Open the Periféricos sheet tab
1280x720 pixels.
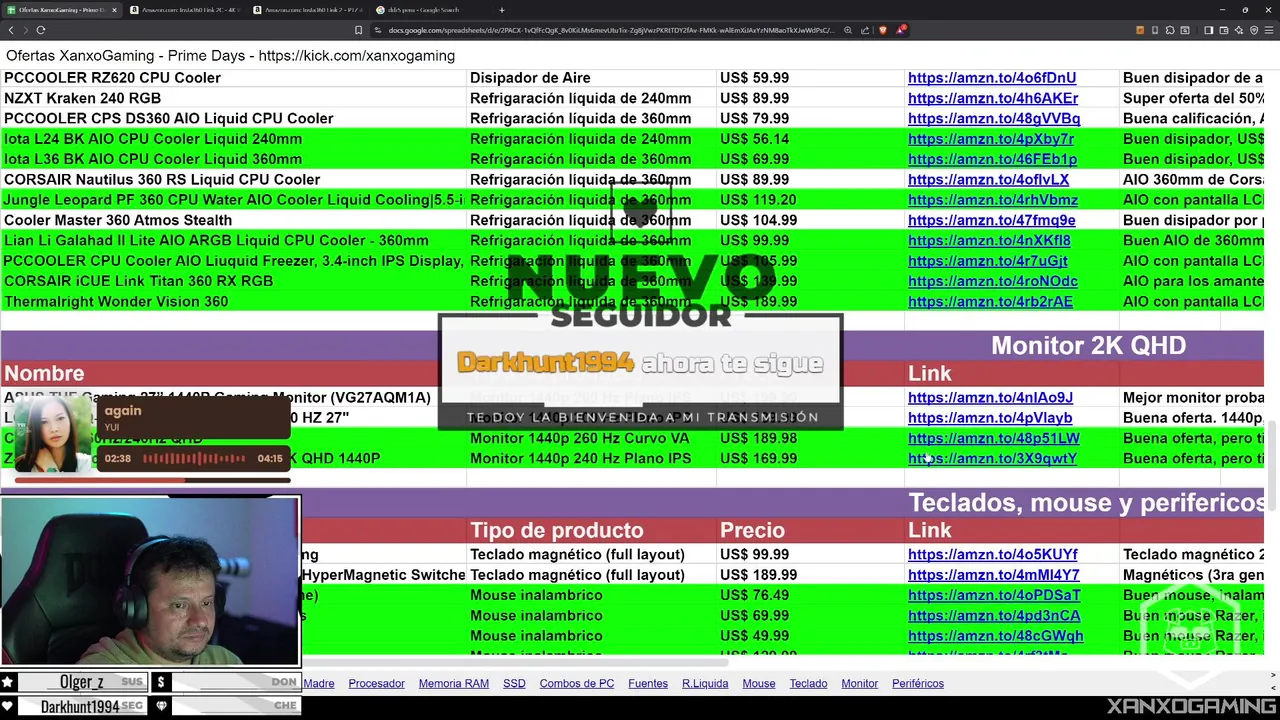(917, 684)
